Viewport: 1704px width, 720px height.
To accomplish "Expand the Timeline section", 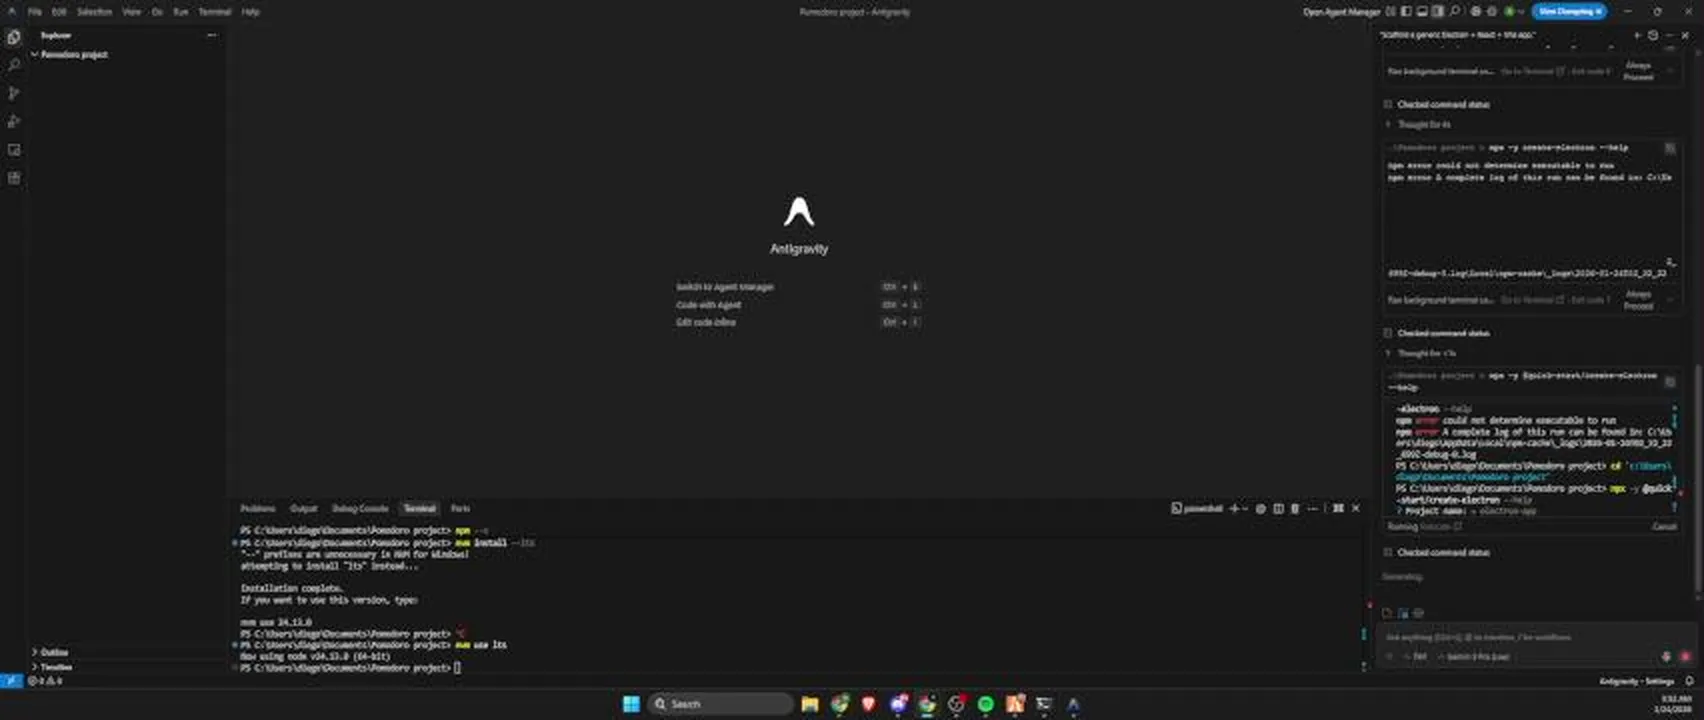I will click(x=55, y=667).
